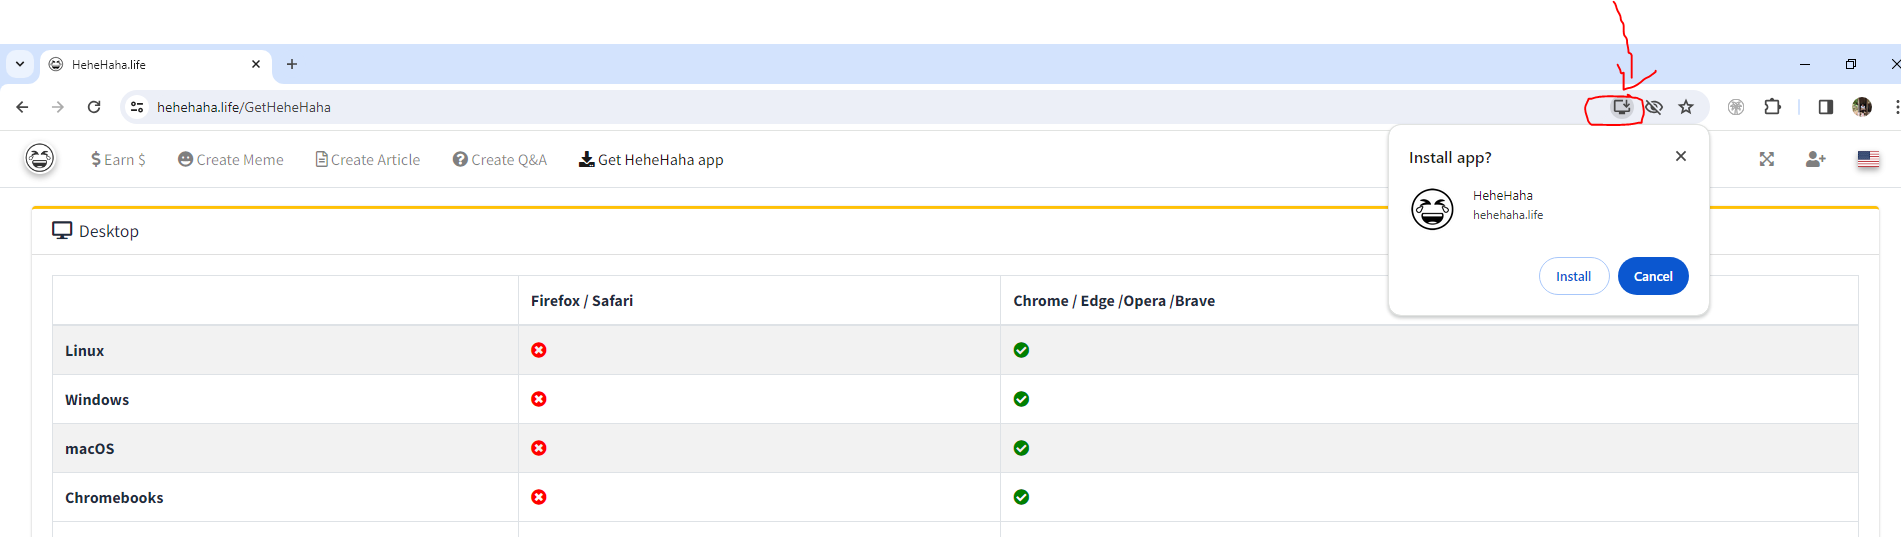Click the Install button in dialog
The width and height of the screenshot is (1901, 537).
1573,276
